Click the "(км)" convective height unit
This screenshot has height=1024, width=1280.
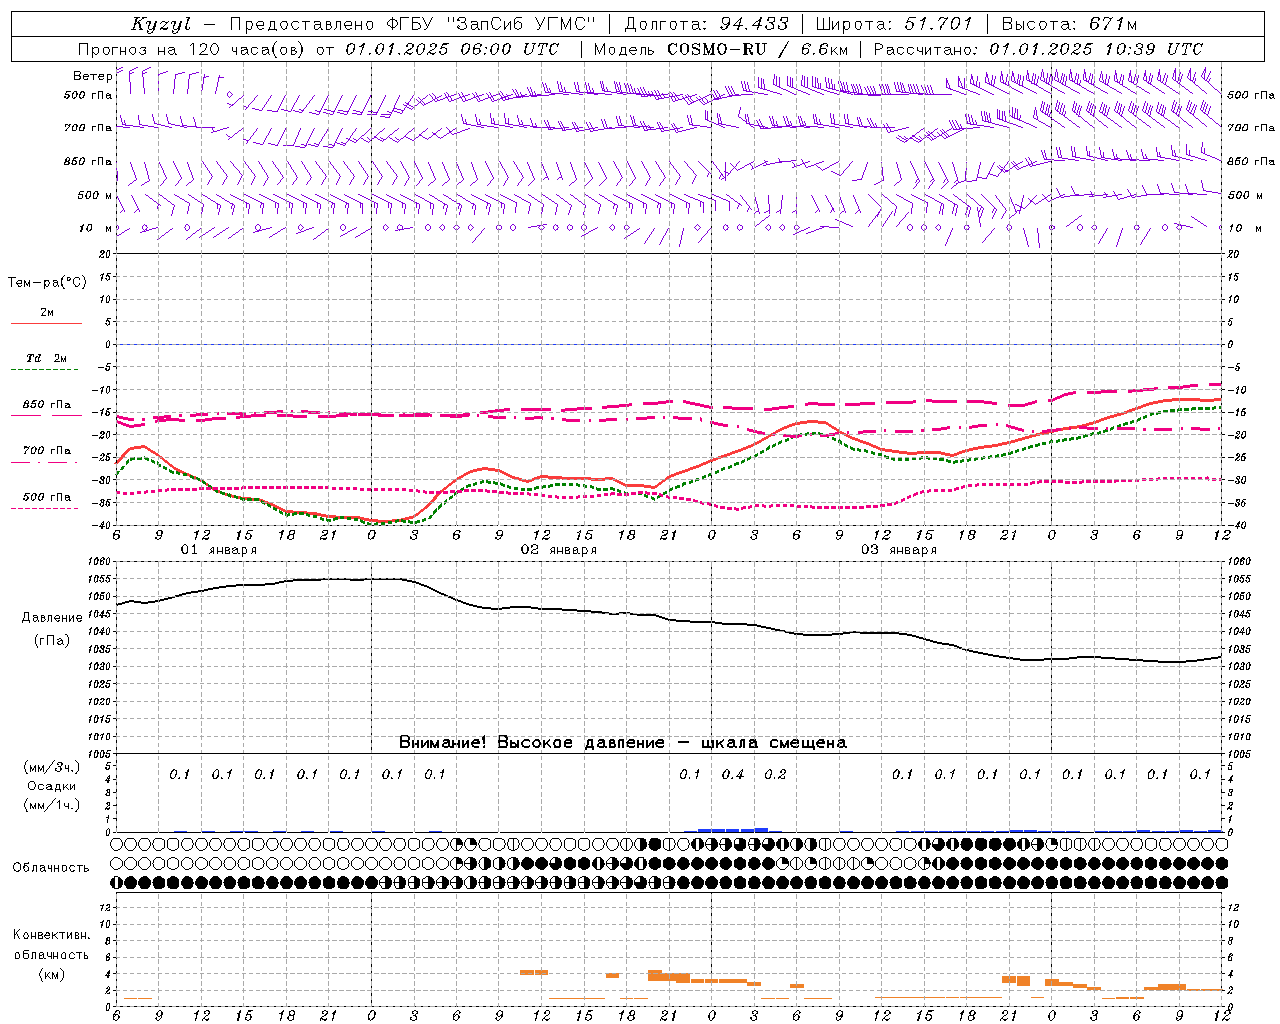click(51, 974)
